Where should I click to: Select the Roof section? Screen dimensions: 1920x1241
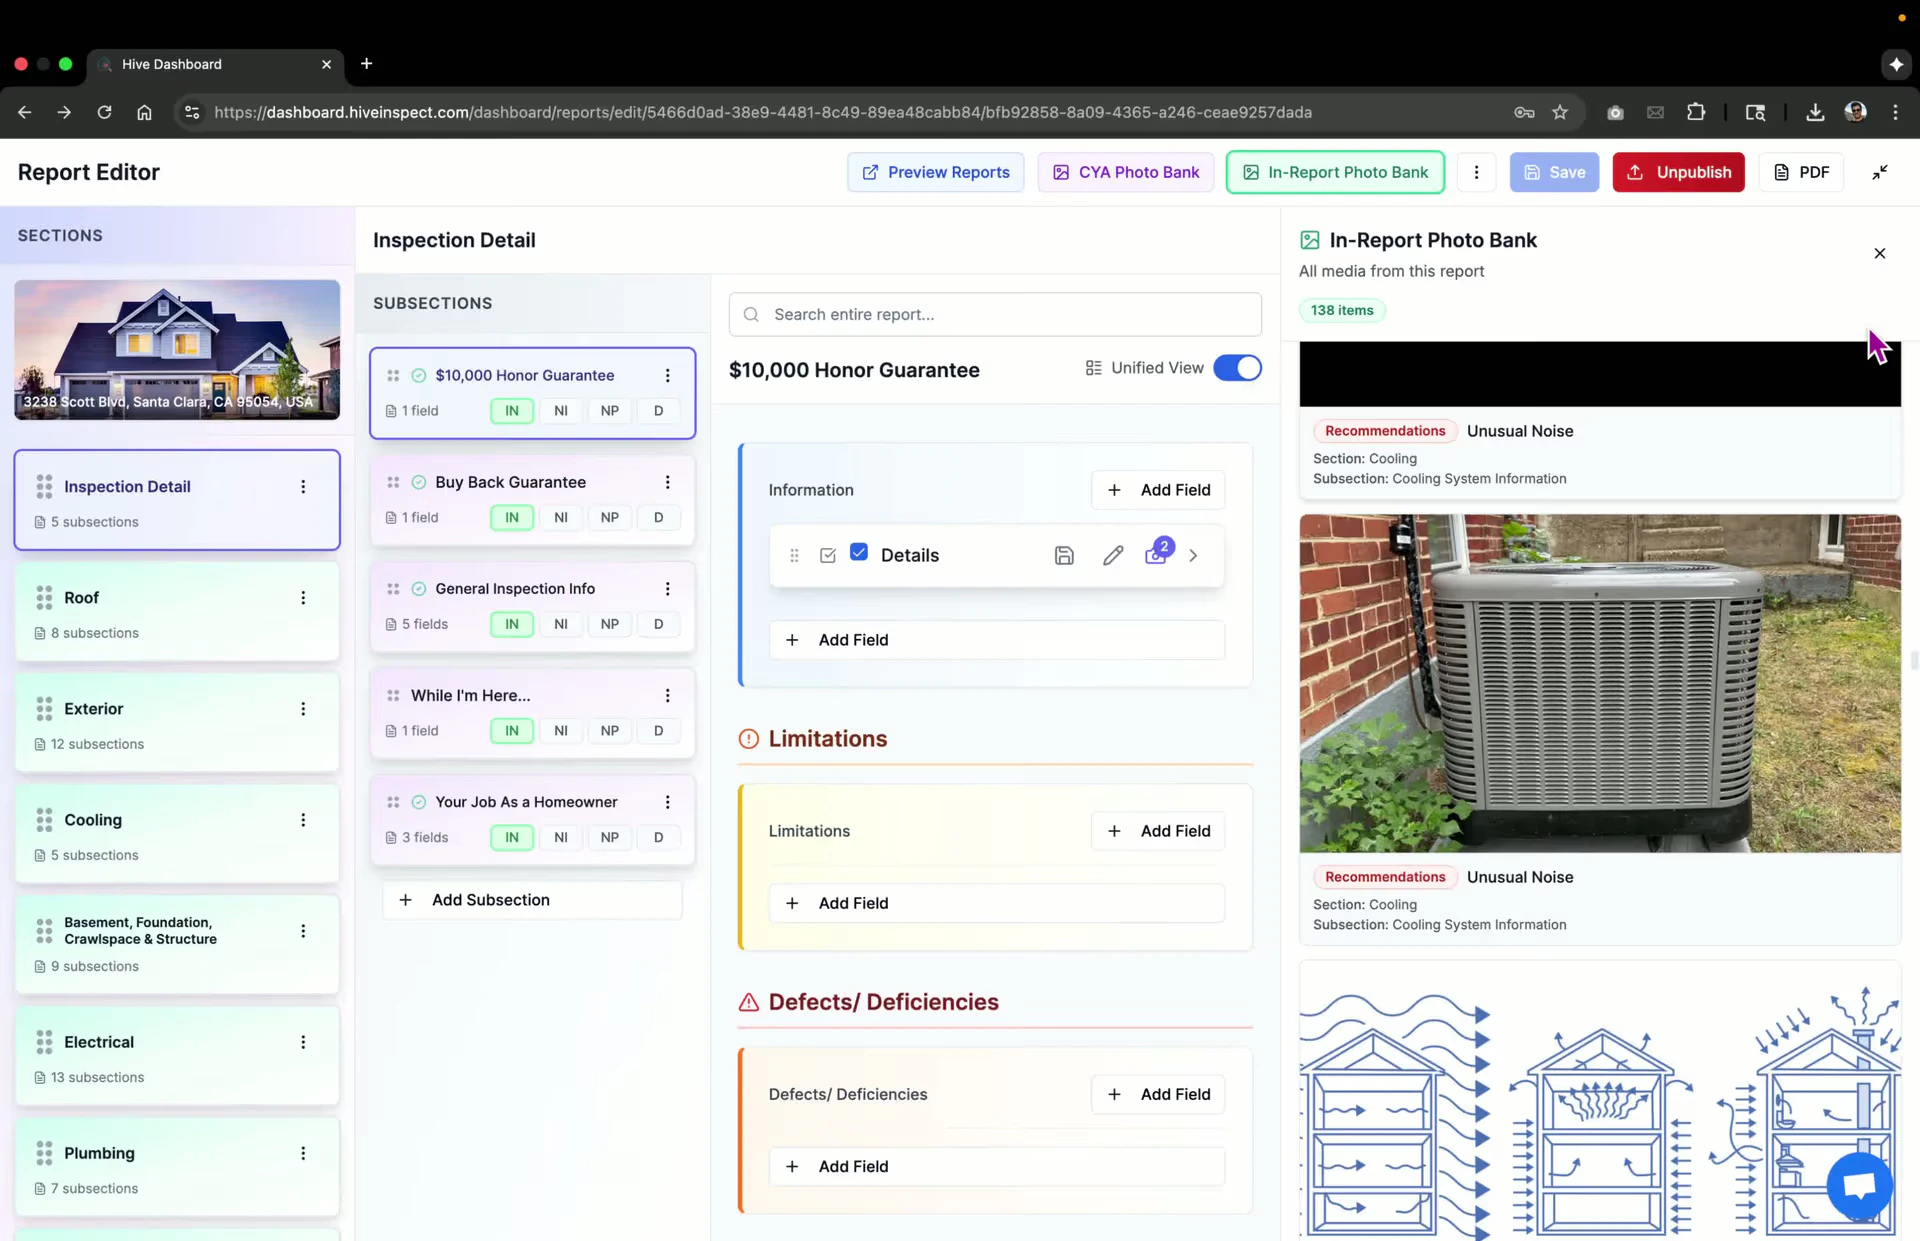pyautogui.click(x=177, y=611)
